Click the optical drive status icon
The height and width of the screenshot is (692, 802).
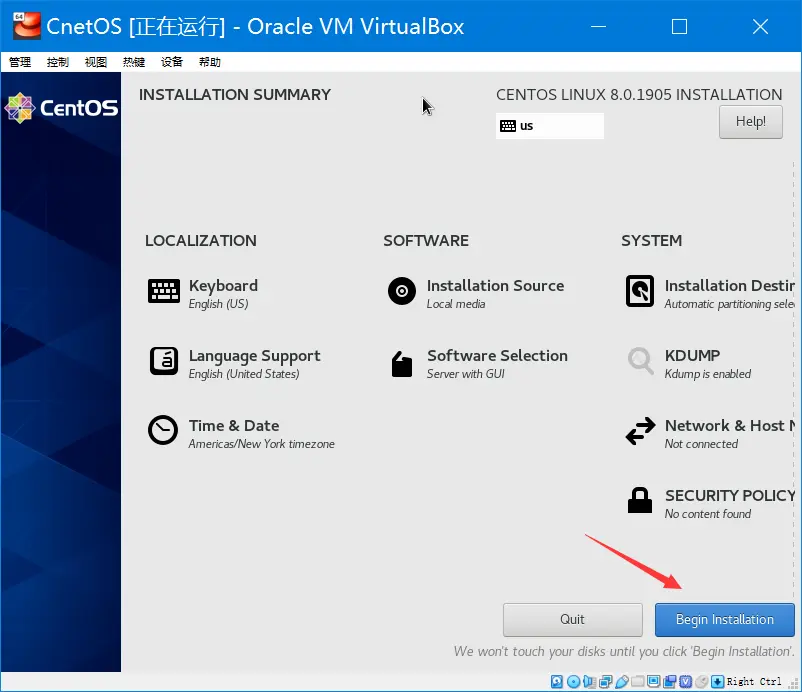click(574, 682)
